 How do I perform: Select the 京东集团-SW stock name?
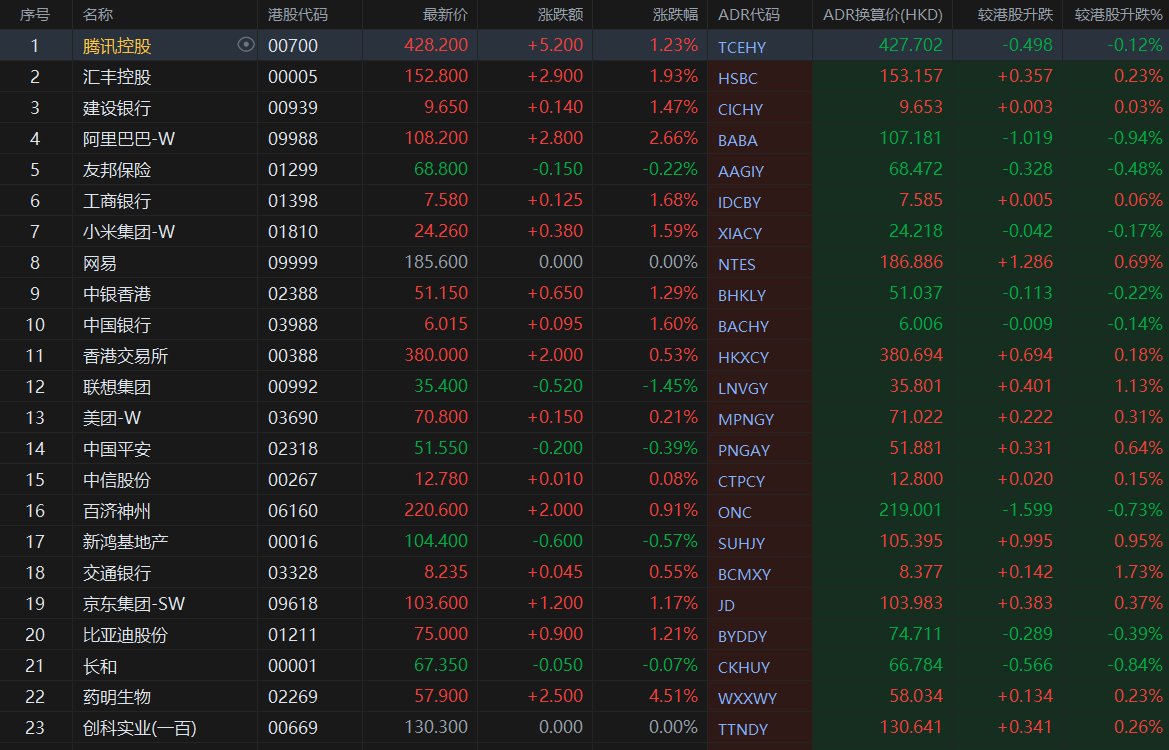click(134, 604)
